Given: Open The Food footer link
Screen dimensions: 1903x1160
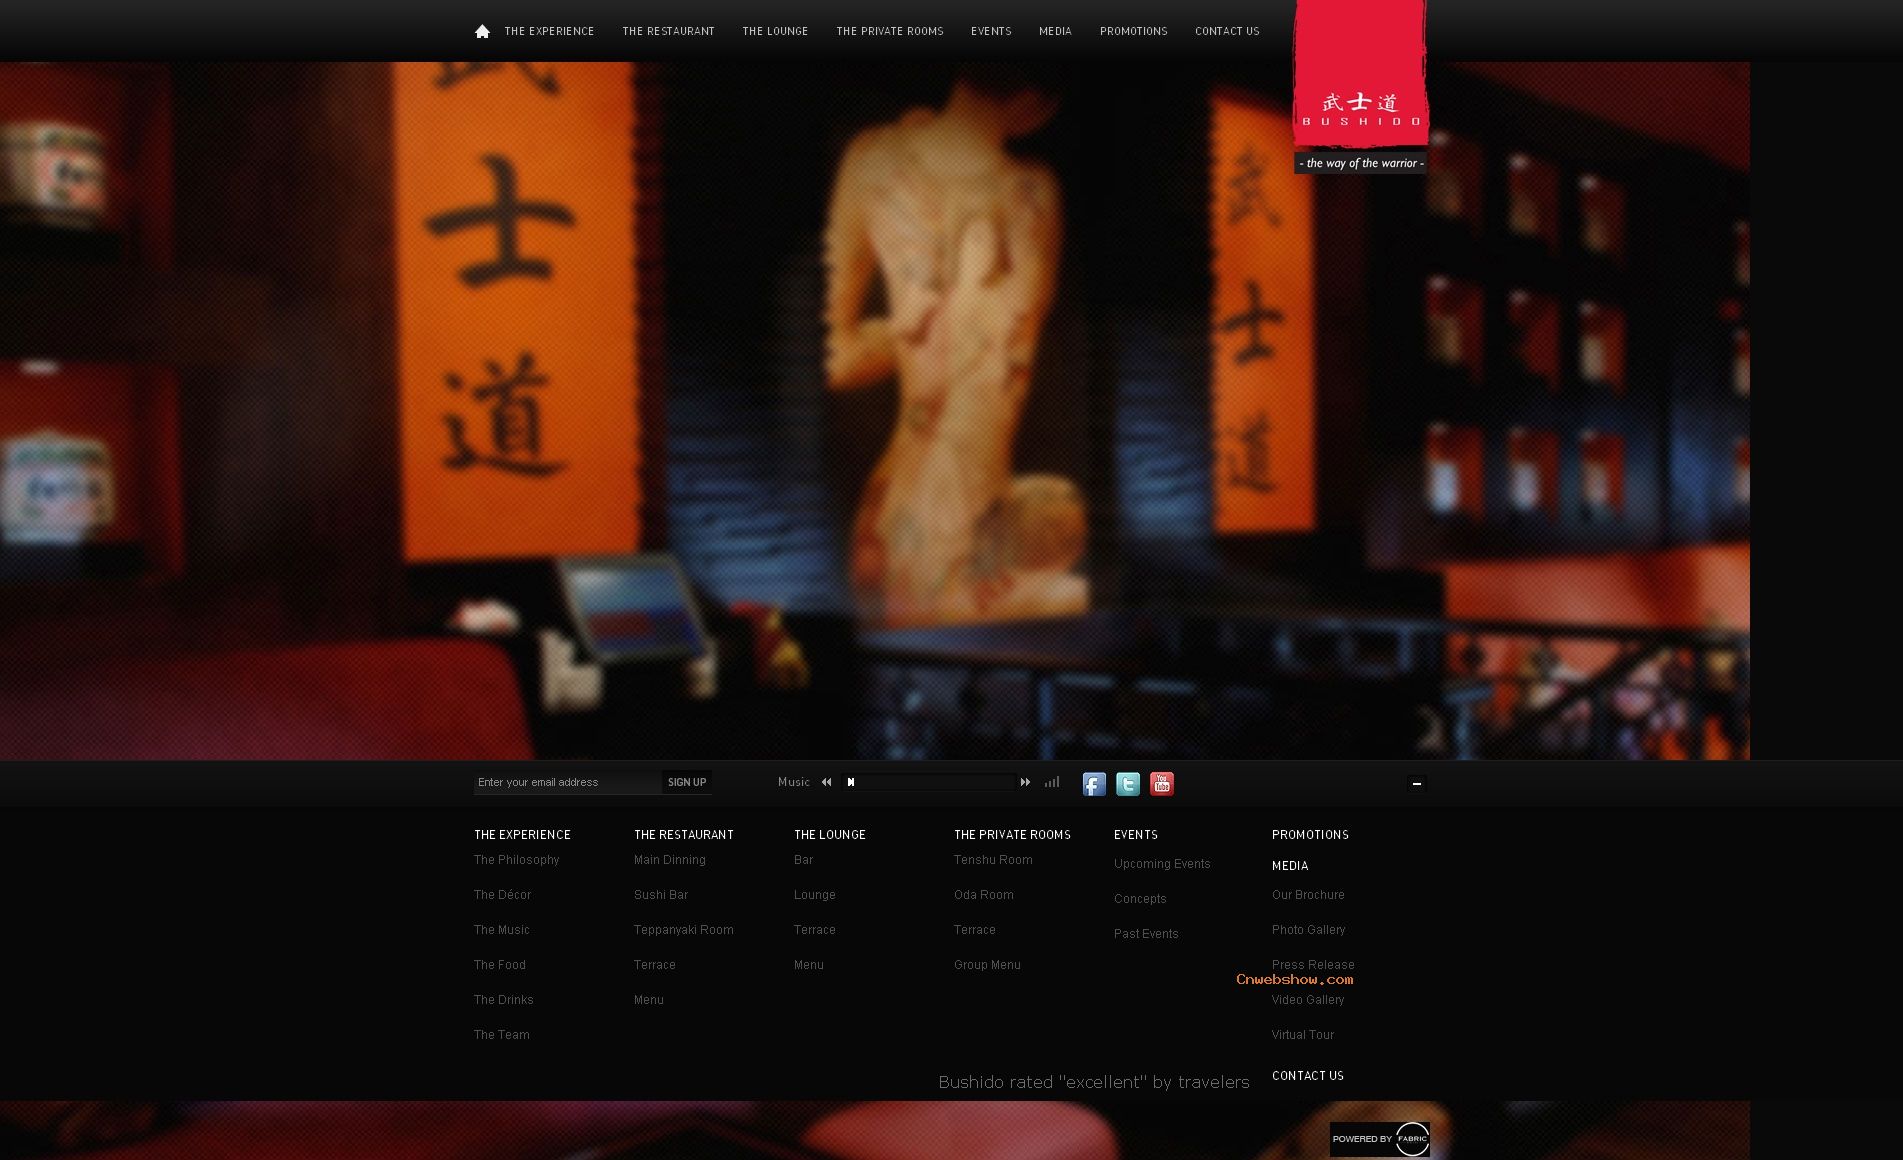Looking at the screenshot, I should pyautogui.click(x=499, y=965).
